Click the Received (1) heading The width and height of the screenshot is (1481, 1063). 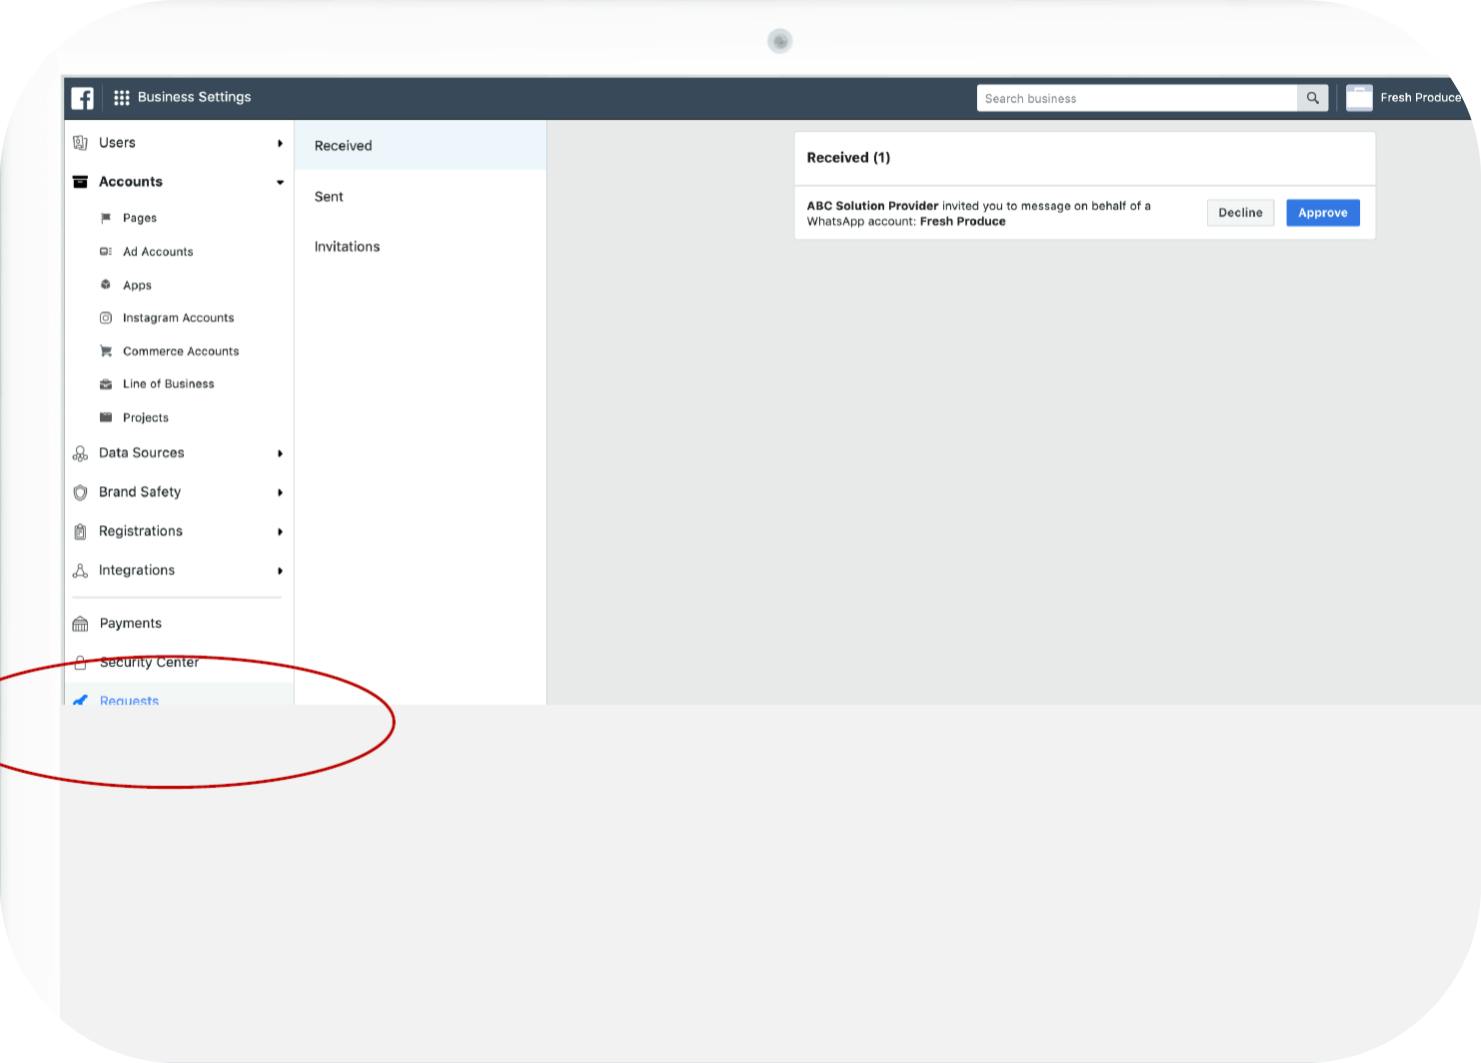click(848, 158)
